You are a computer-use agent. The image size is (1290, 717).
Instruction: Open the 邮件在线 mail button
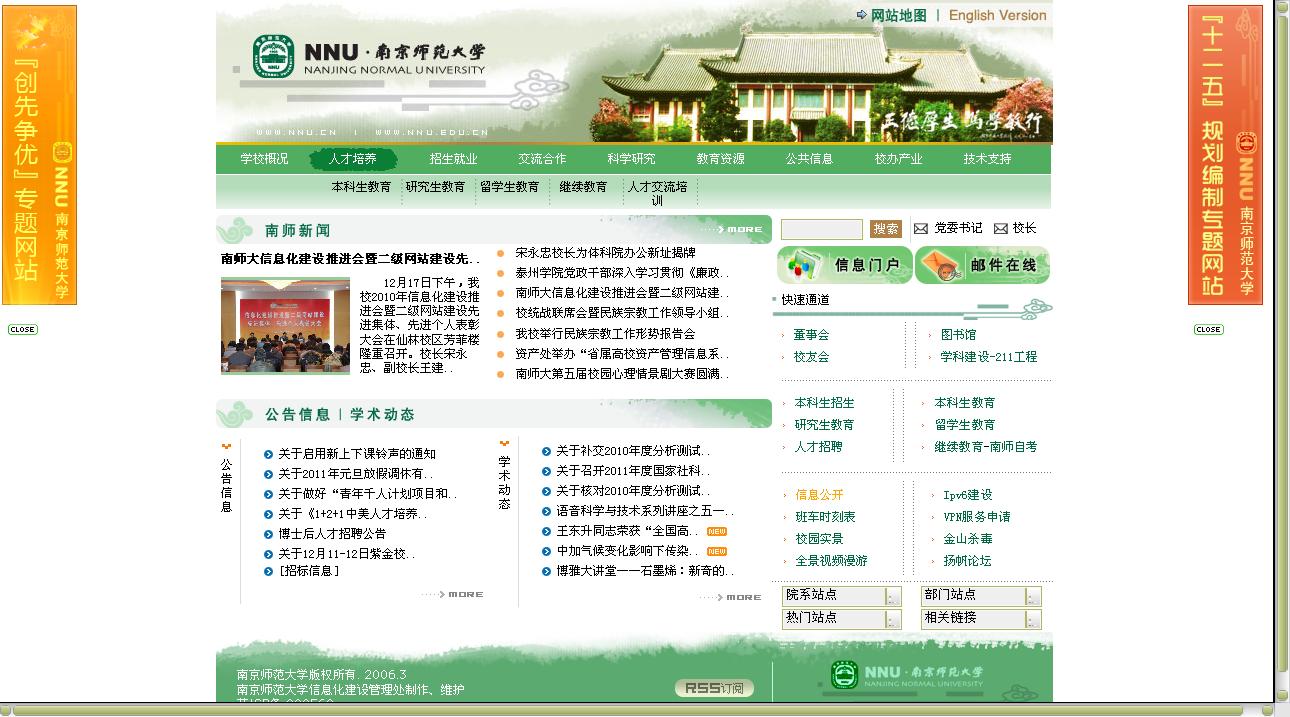pyautogui.click(x=983, y=265)
